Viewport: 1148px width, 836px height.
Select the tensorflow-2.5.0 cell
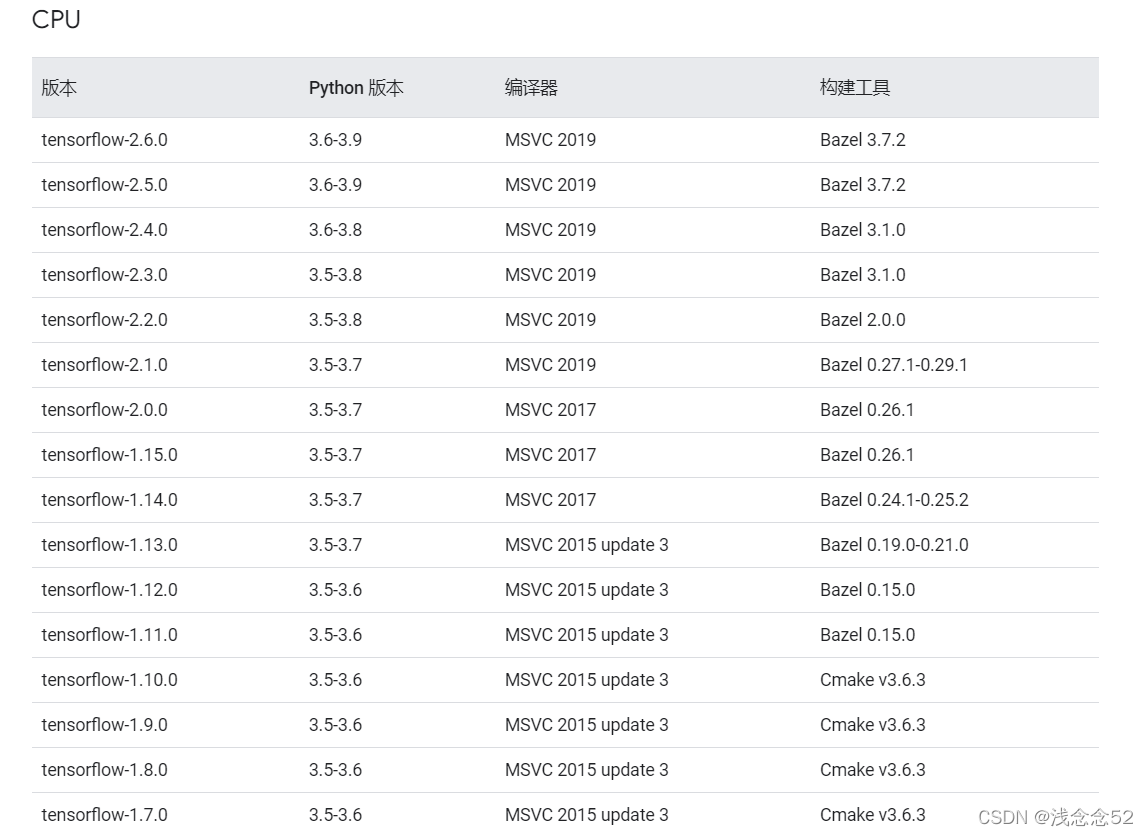(x=105, y=184)
